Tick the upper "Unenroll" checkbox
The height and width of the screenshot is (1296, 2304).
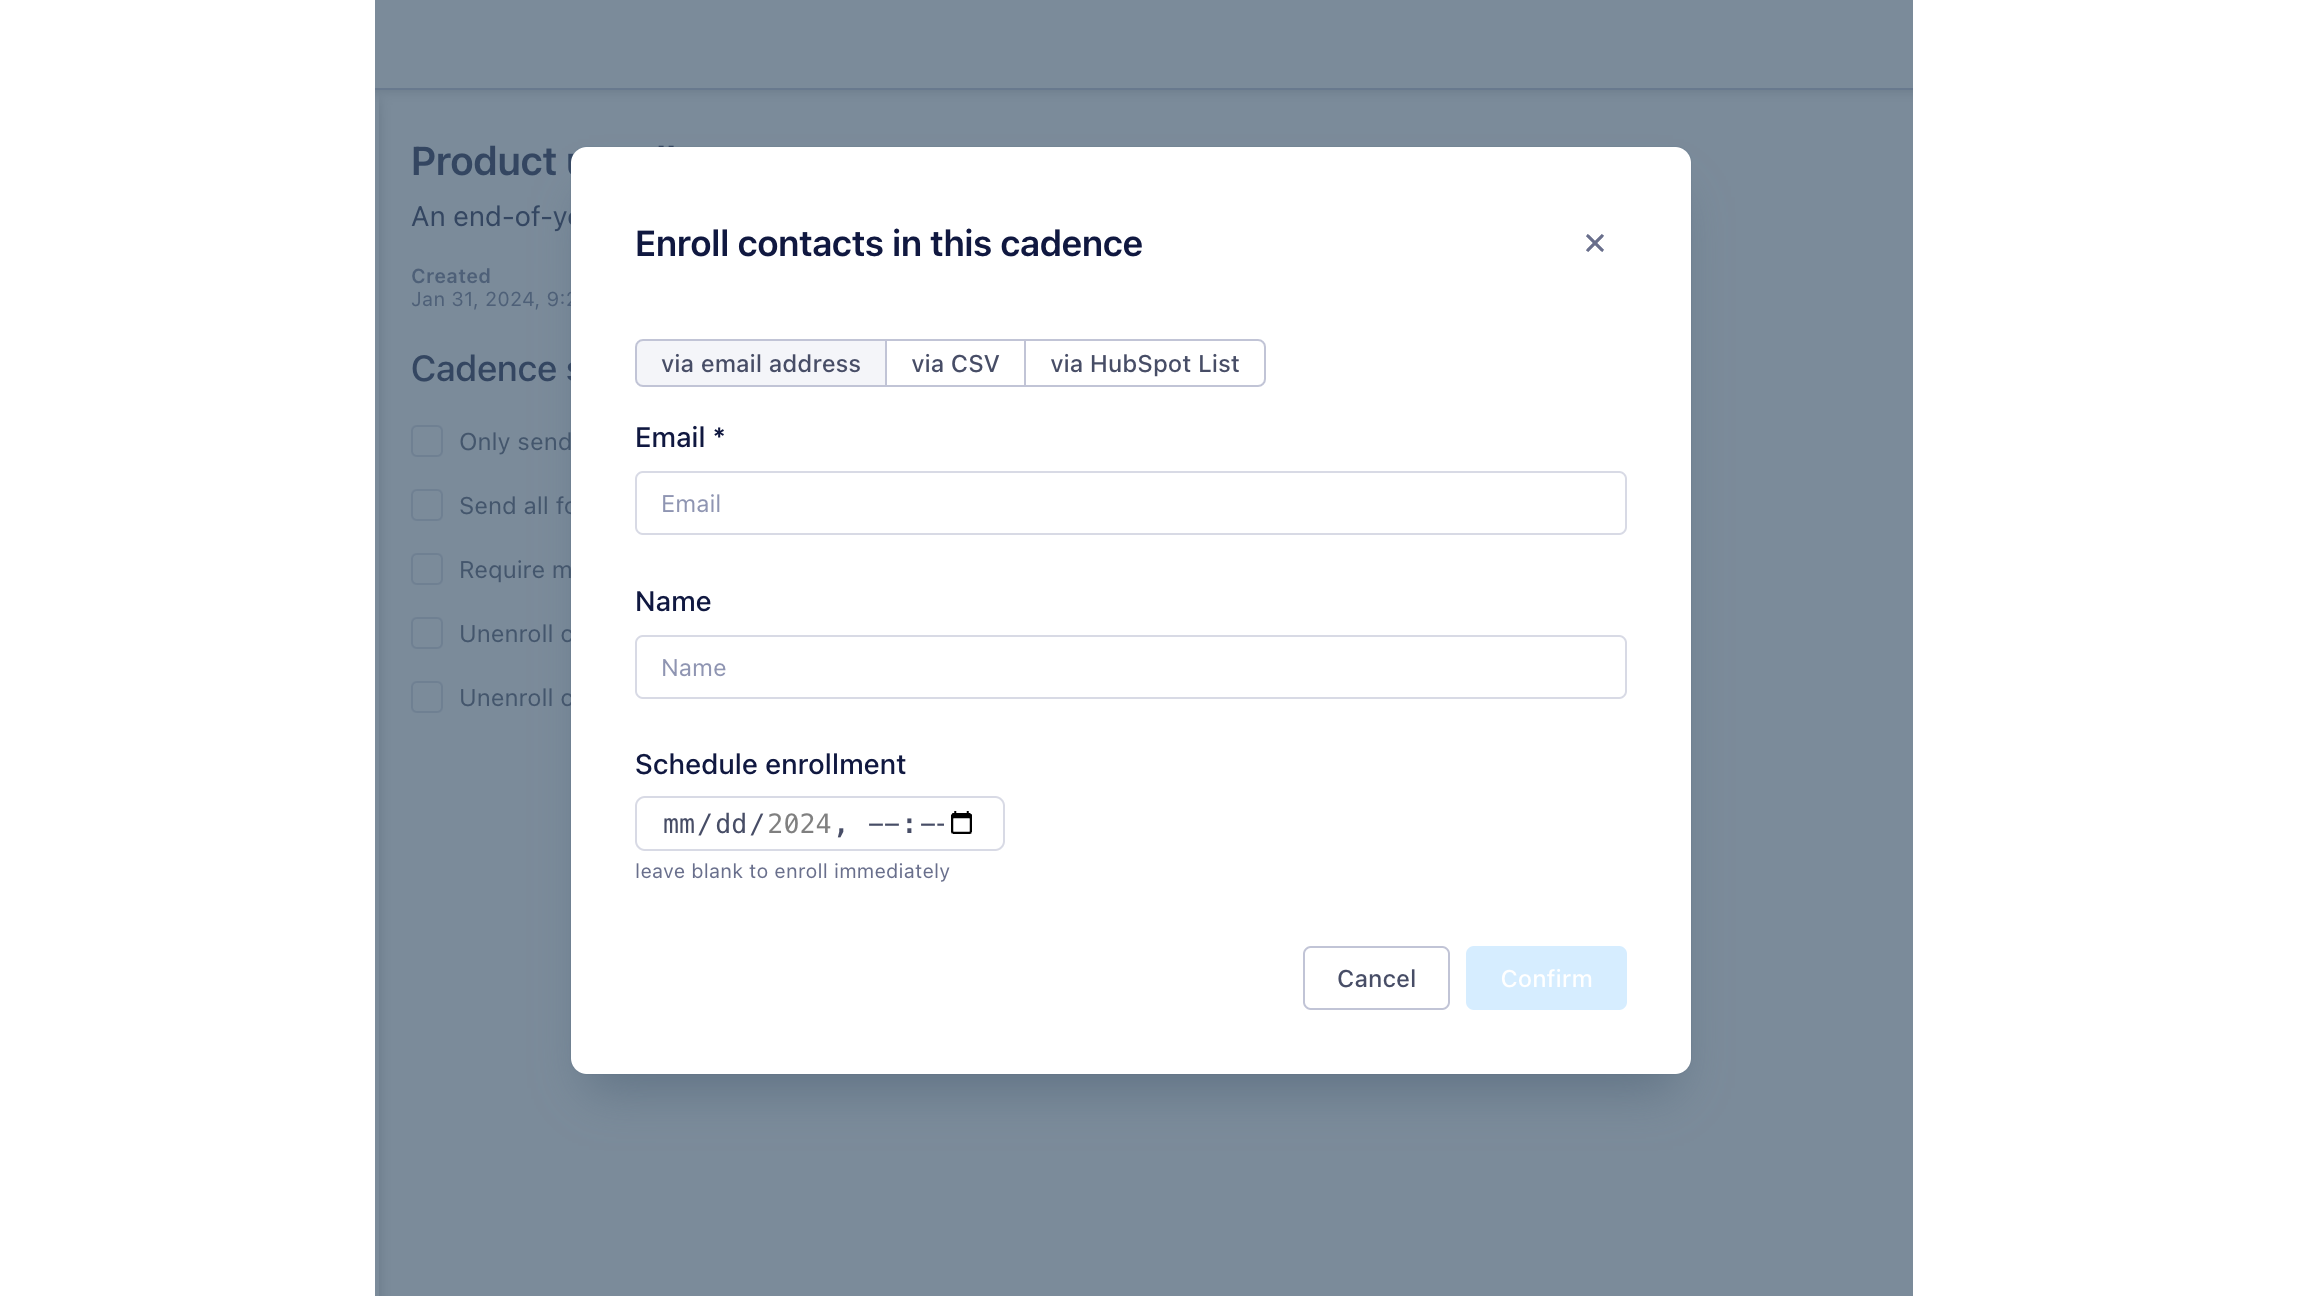(427, 633)
